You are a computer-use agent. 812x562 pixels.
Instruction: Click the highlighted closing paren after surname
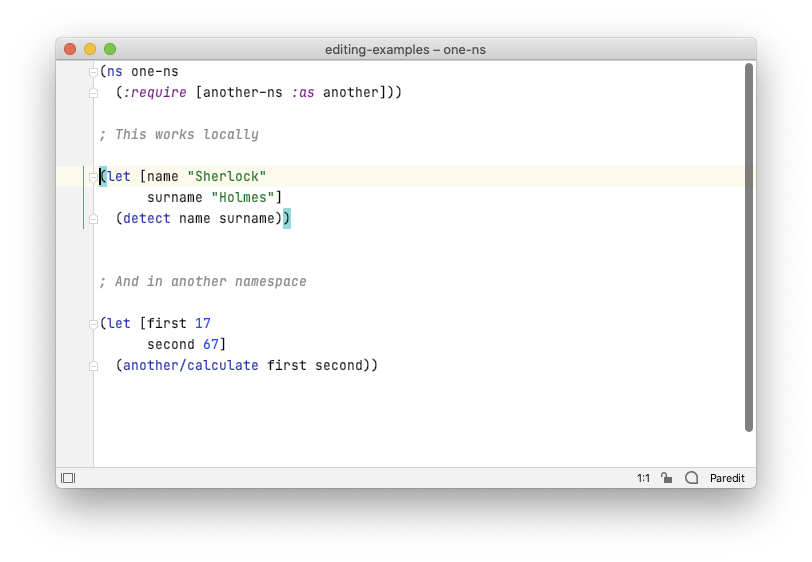pos(286,219)
